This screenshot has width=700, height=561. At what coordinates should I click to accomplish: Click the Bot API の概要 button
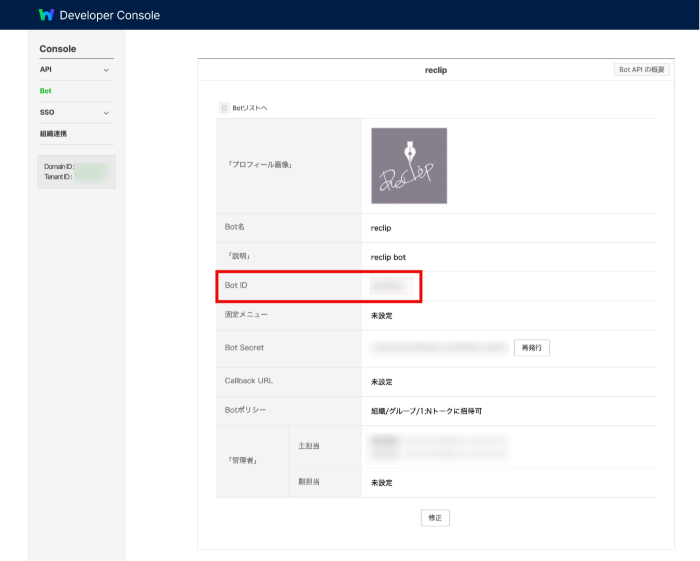click(x=641, y=70)
